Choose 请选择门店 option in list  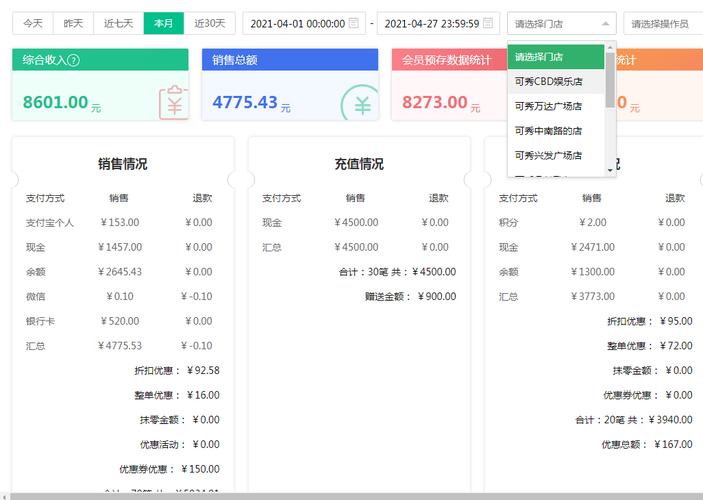[x=556, y=57]
